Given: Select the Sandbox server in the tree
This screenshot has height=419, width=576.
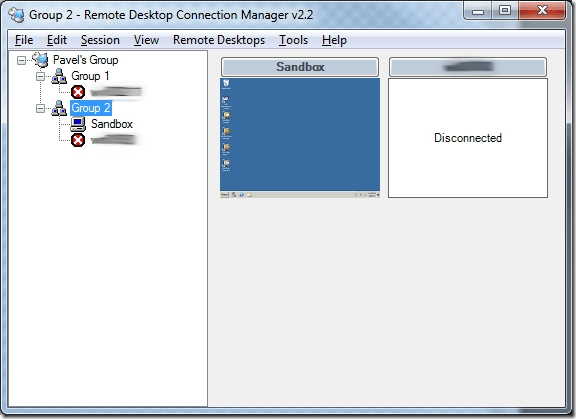Looking at the screenshot, I should tap(112, 124).
